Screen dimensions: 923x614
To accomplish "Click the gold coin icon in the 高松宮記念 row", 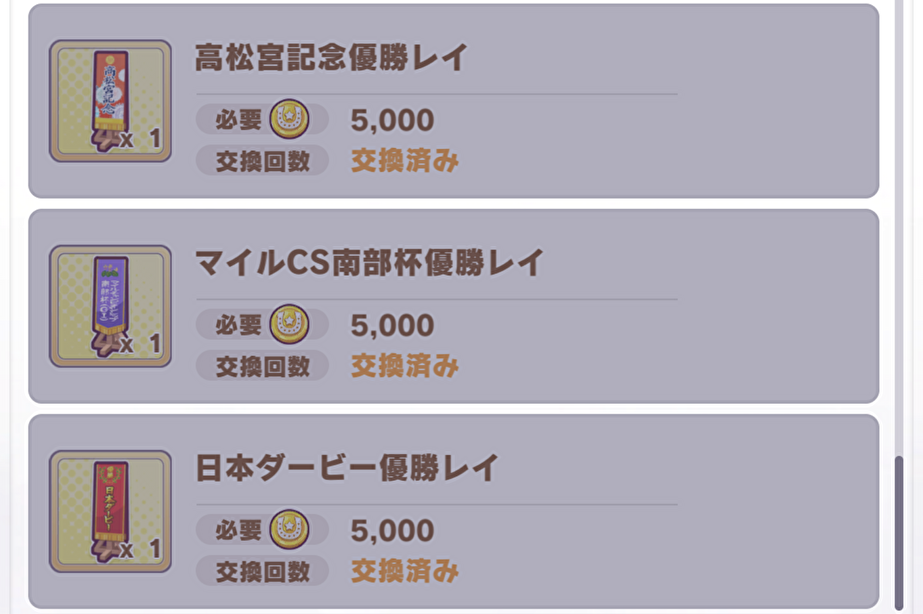I will pyautogui.click(x=289, y=120).
